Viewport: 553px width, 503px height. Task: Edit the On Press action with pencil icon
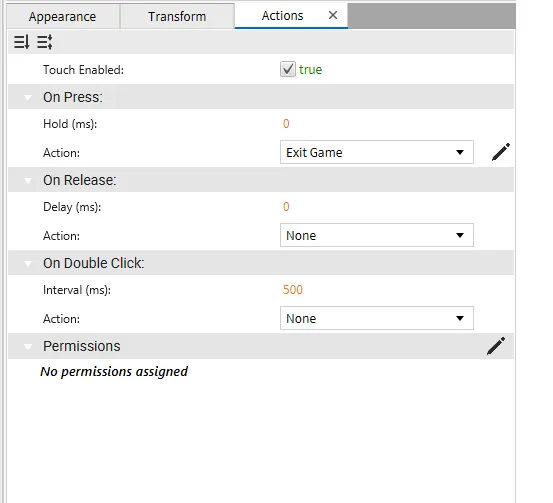click(501, 152)
